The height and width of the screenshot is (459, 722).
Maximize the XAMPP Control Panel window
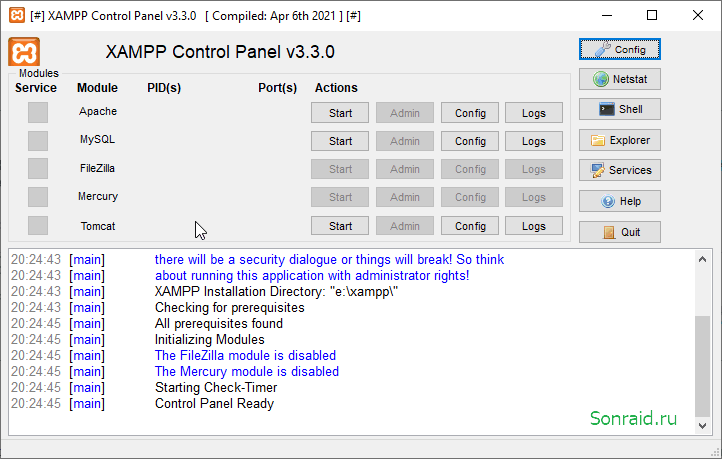pyautogui.click(x=652, y=15)
